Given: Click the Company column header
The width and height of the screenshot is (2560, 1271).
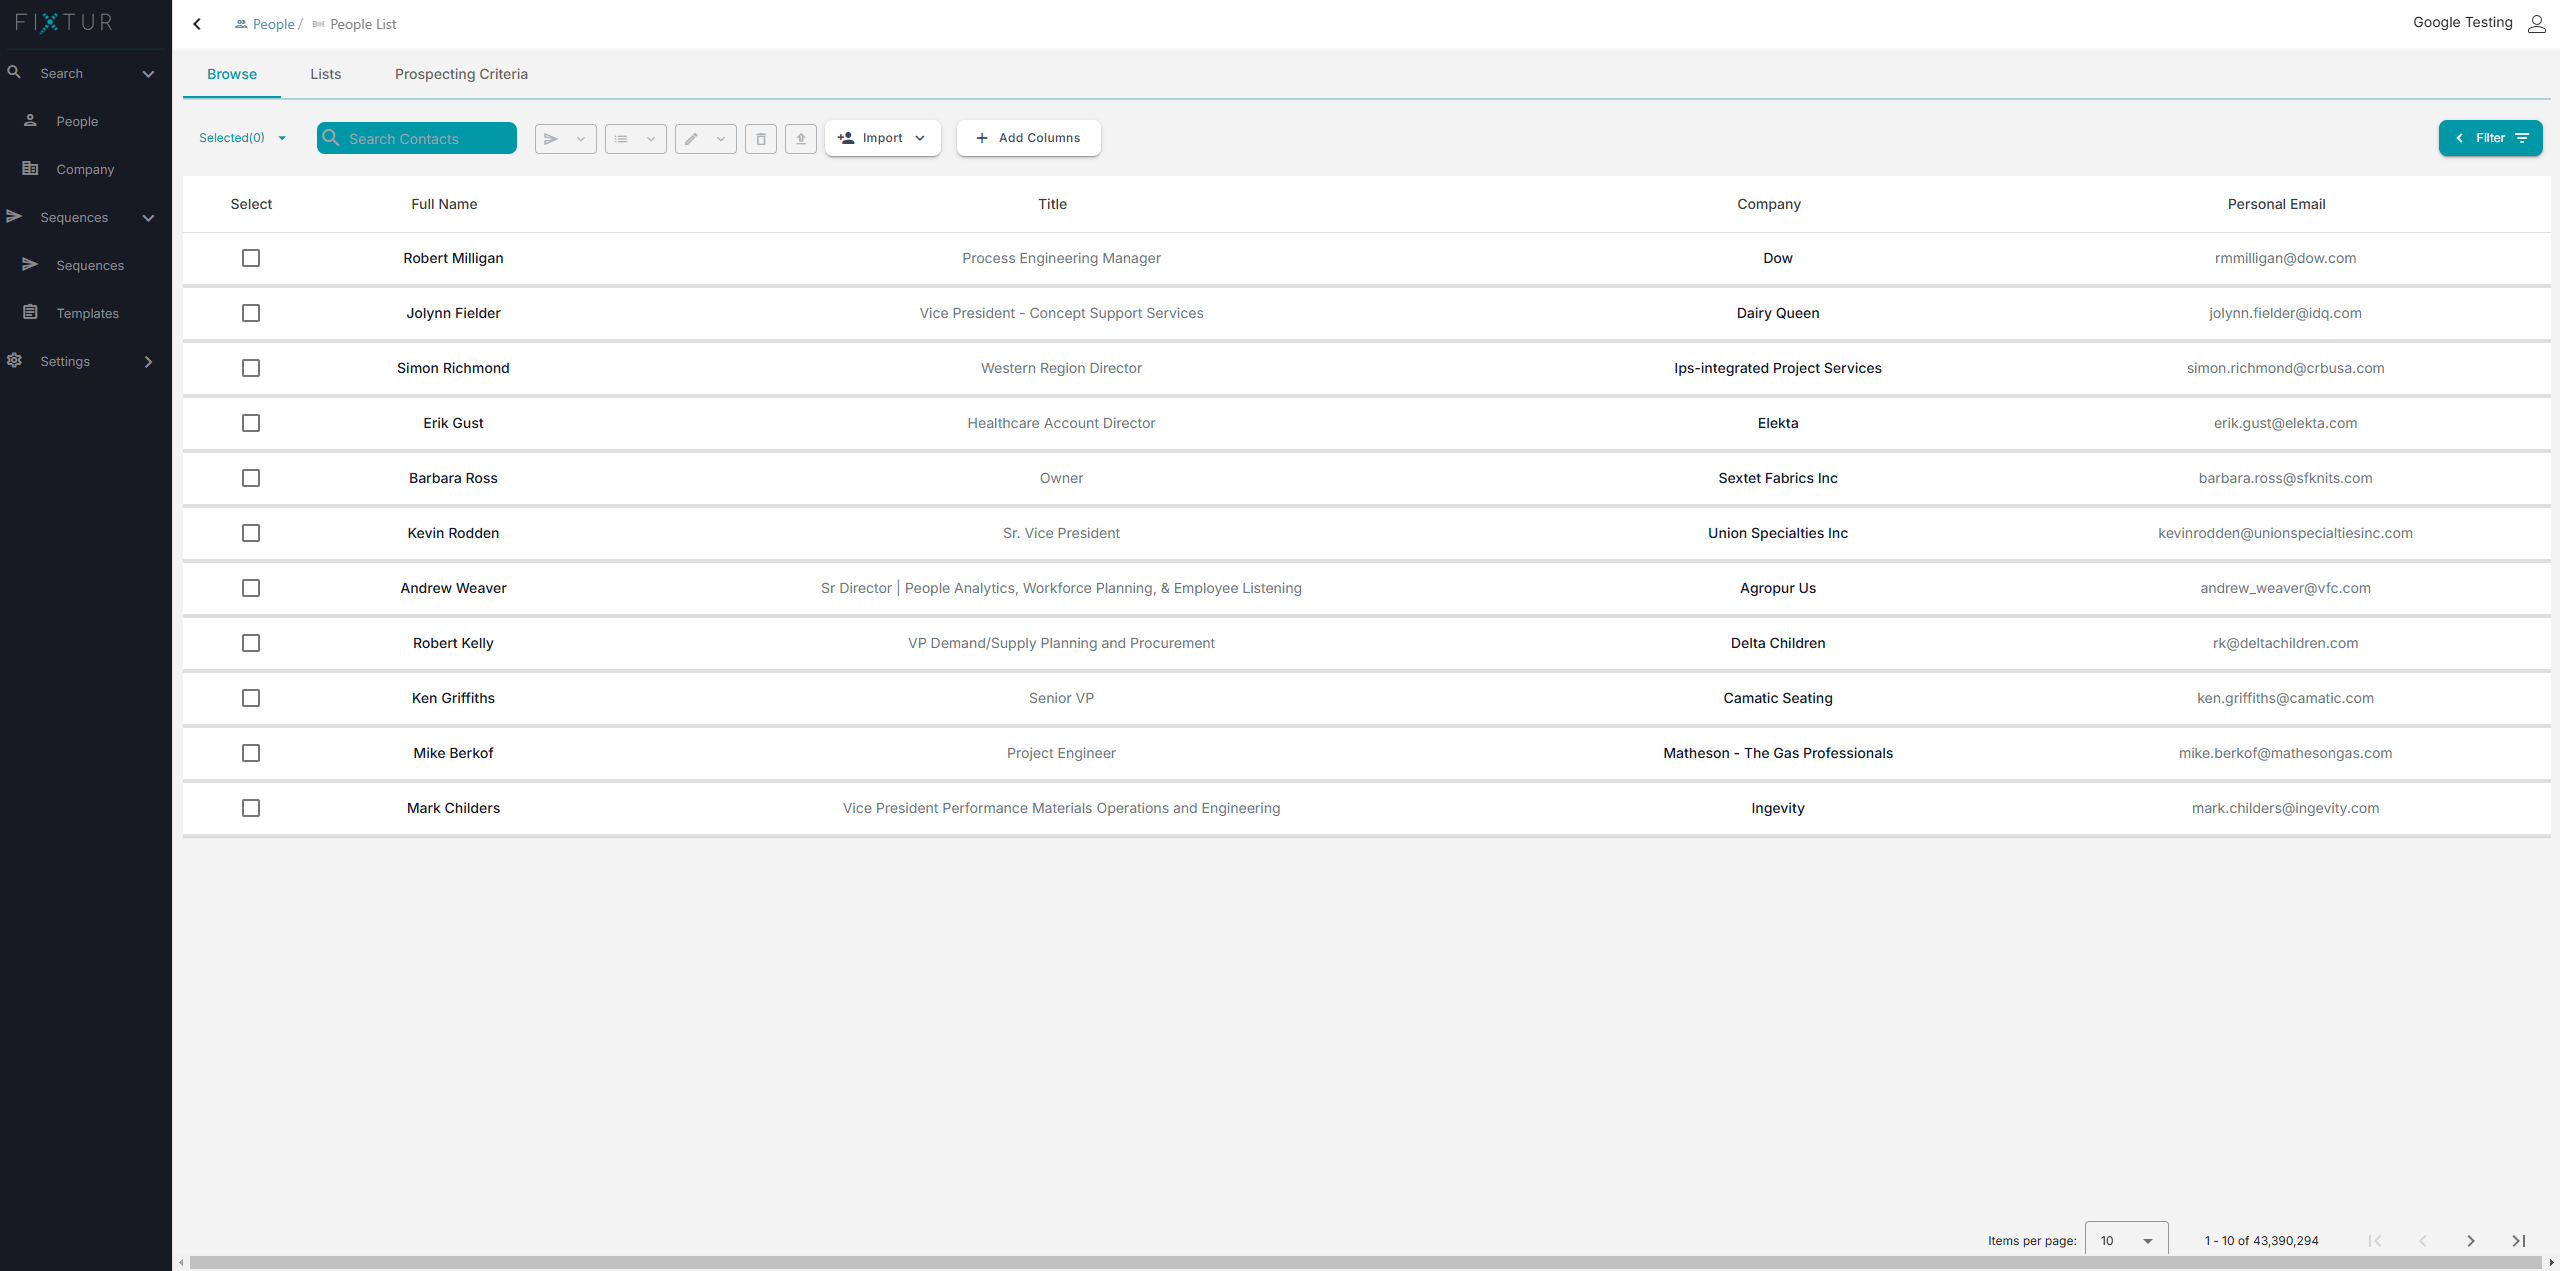Looking at the screenshot, I should click(x=1768, y=204).
